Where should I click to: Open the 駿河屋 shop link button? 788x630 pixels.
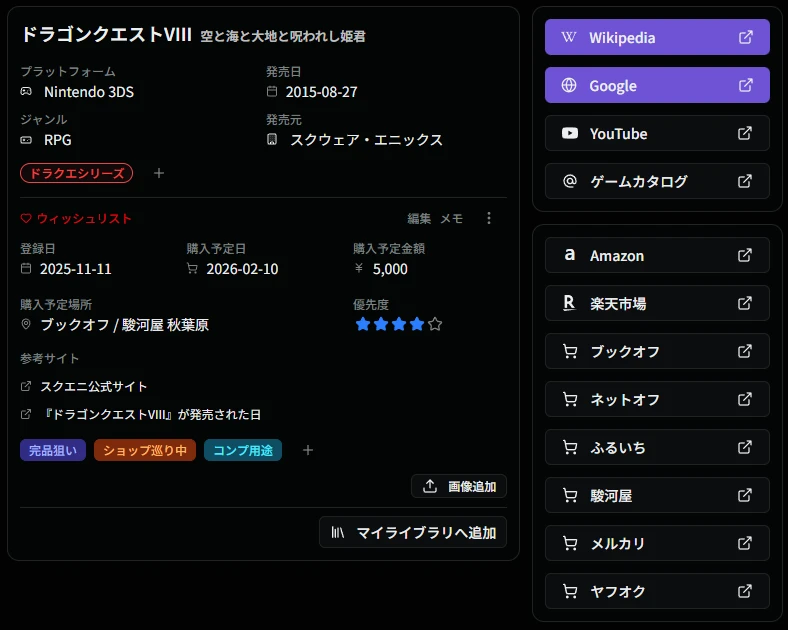pos(657,495)
